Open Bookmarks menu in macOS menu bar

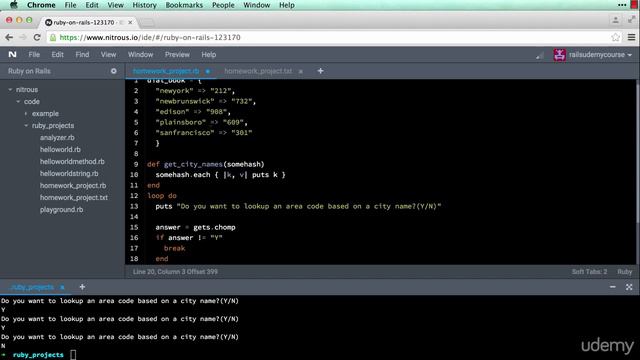[184, 5]
